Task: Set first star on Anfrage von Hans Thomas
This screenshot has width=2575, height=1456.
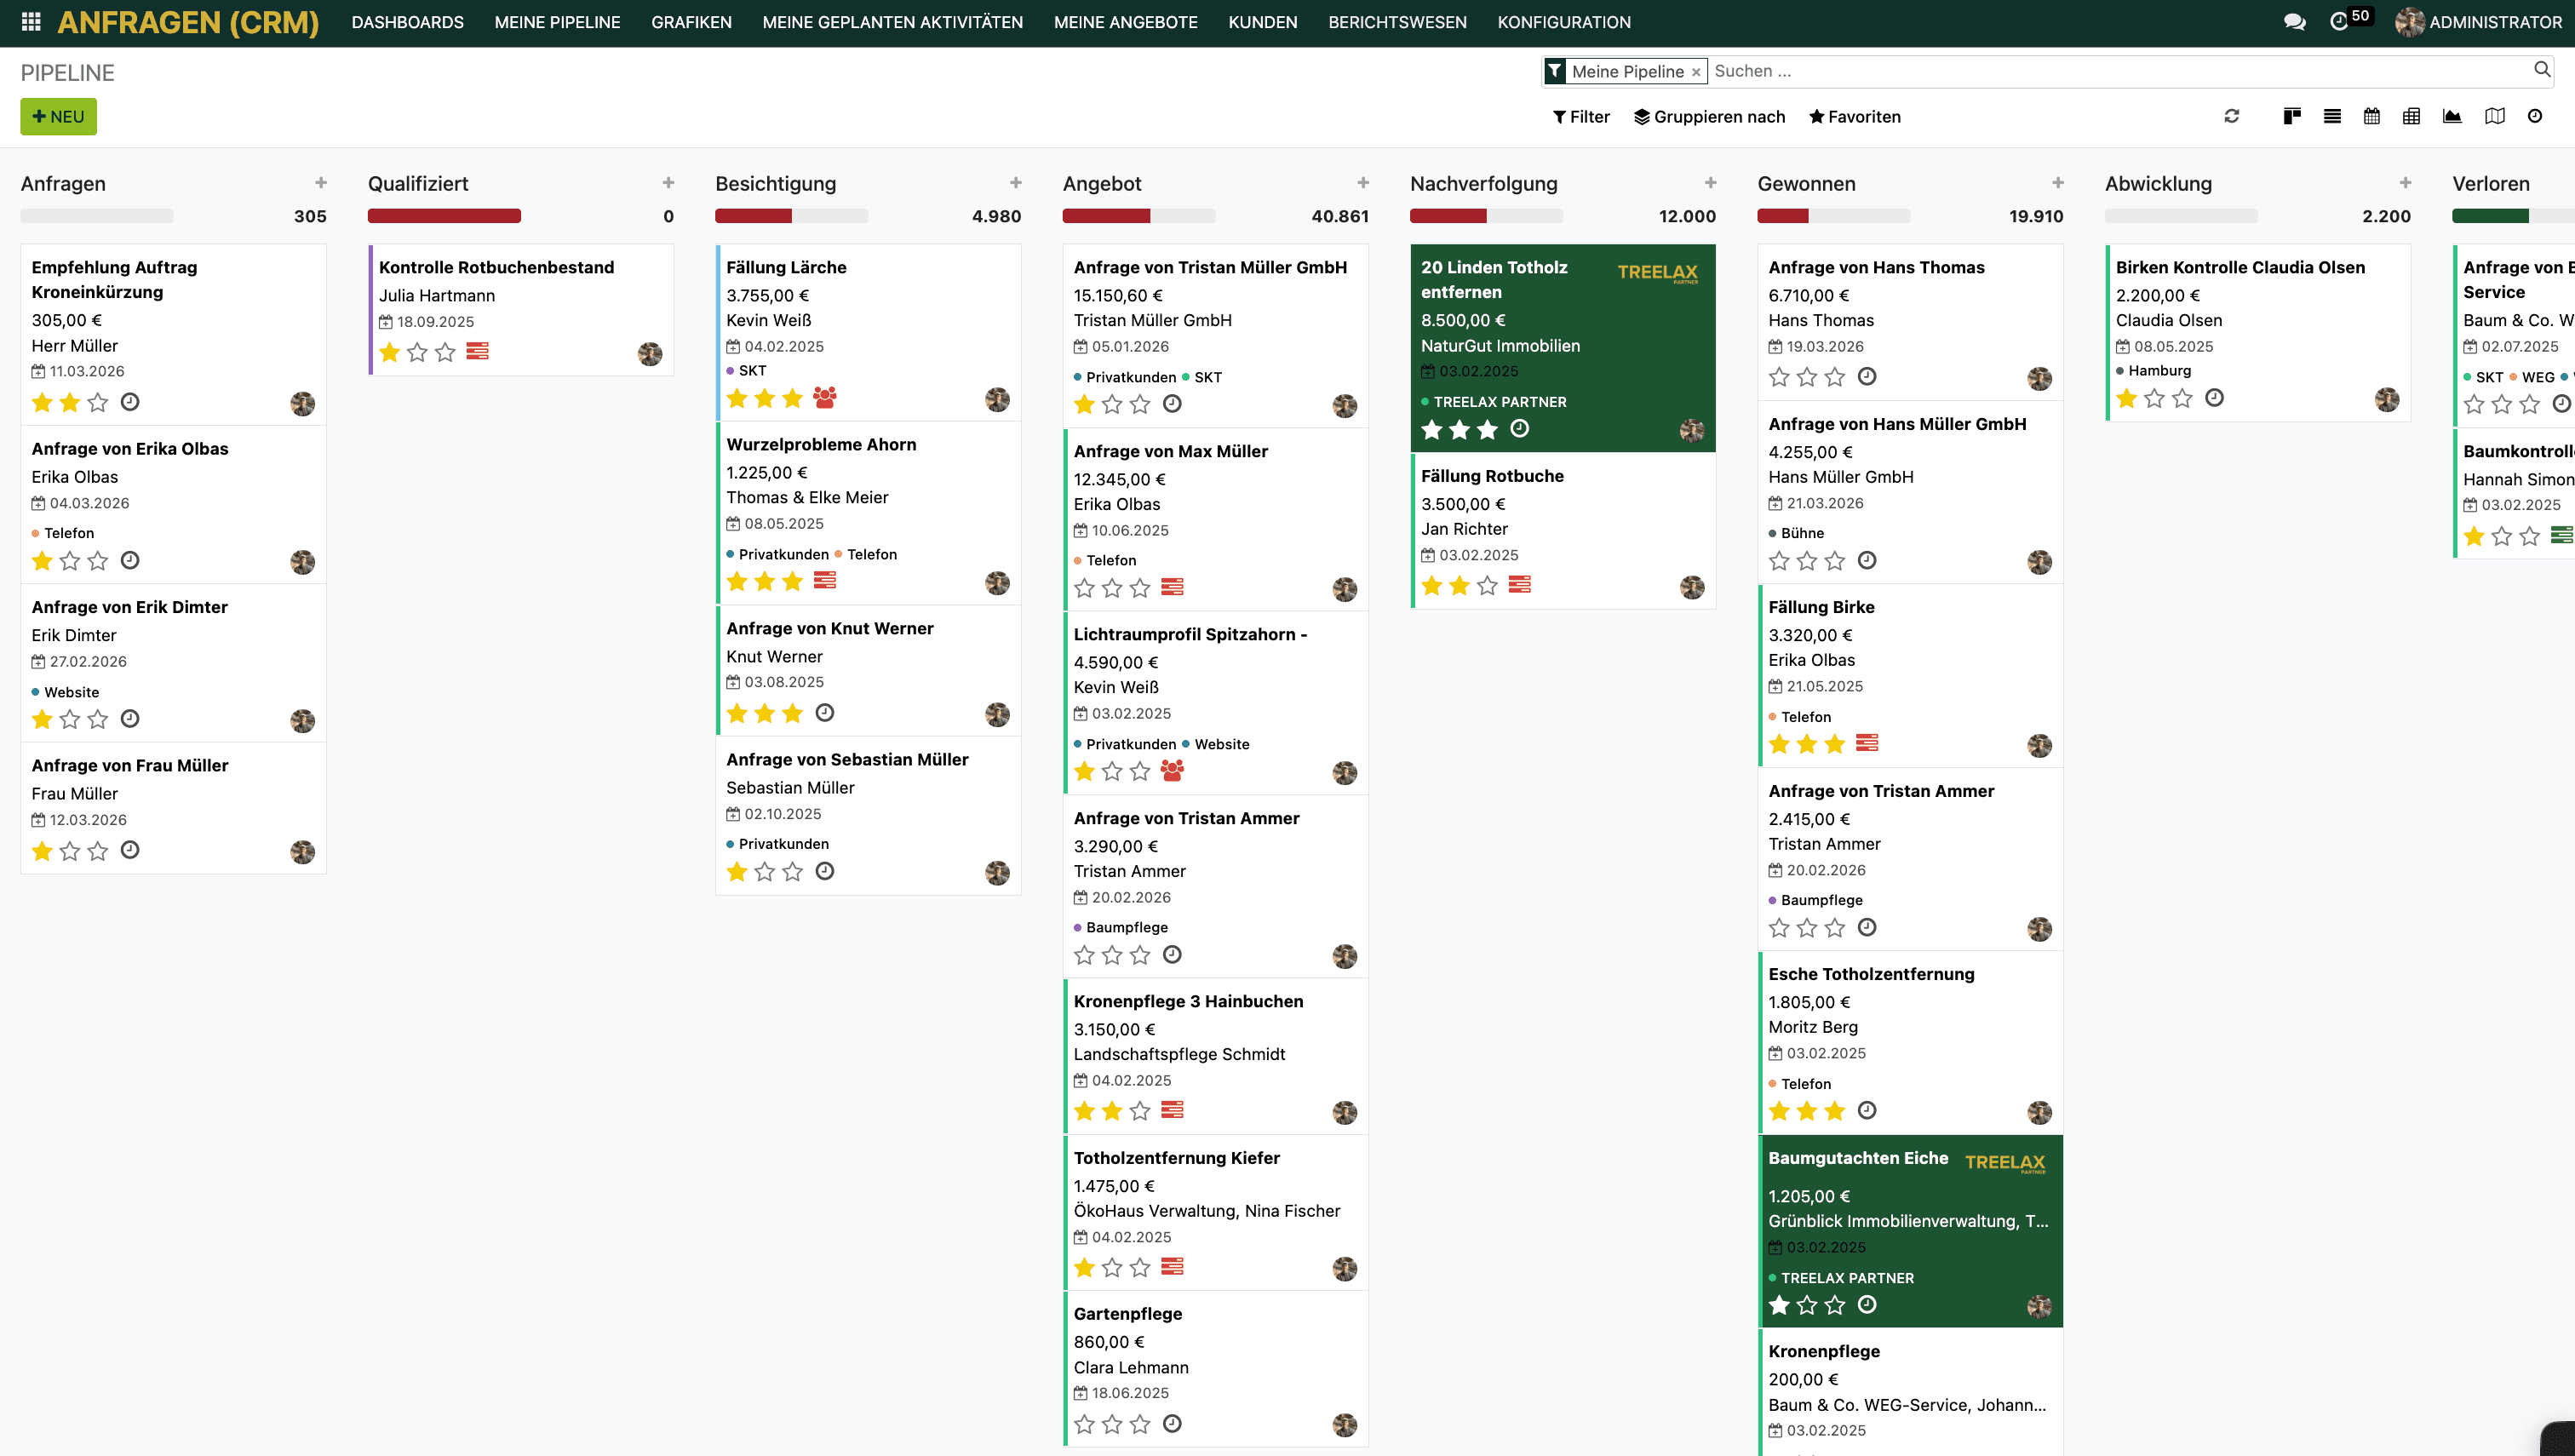Action: coord(1778,377)
